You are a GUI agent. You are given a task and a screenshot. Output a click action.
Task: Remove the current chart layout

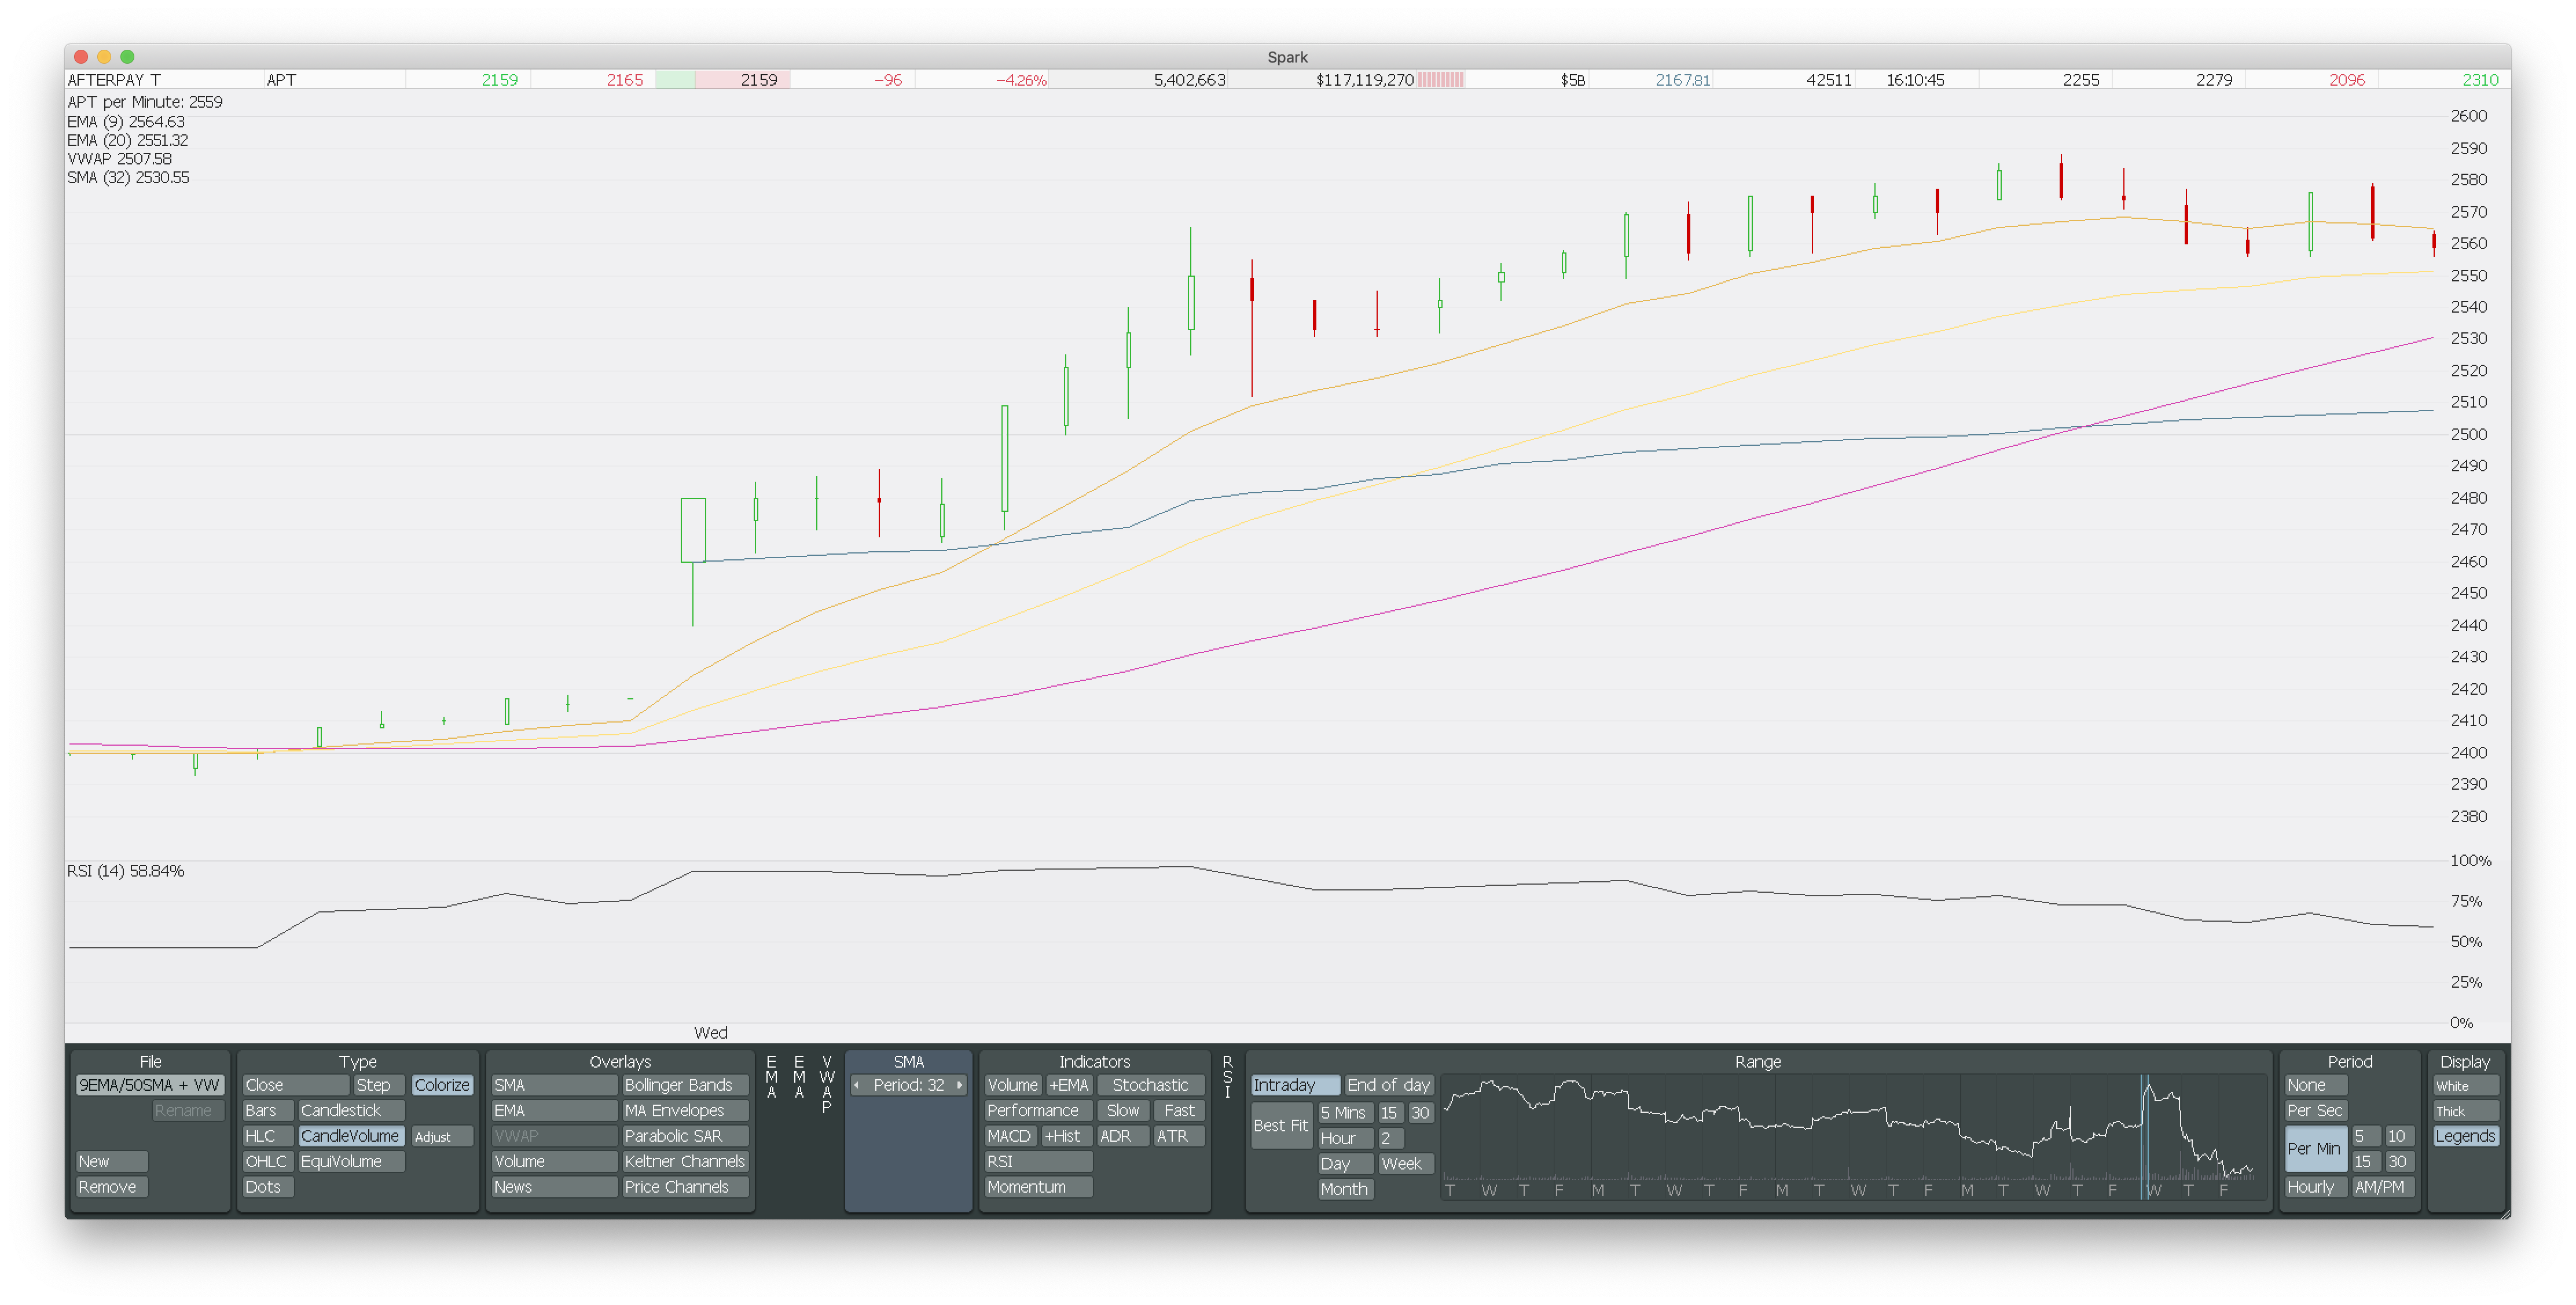[x=111, y=1187]
